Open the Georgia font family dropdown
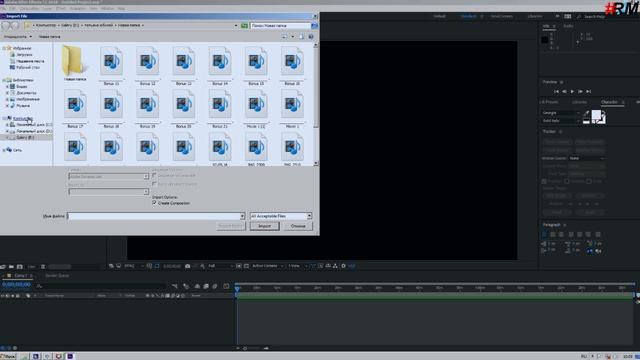 pos(561,113)
